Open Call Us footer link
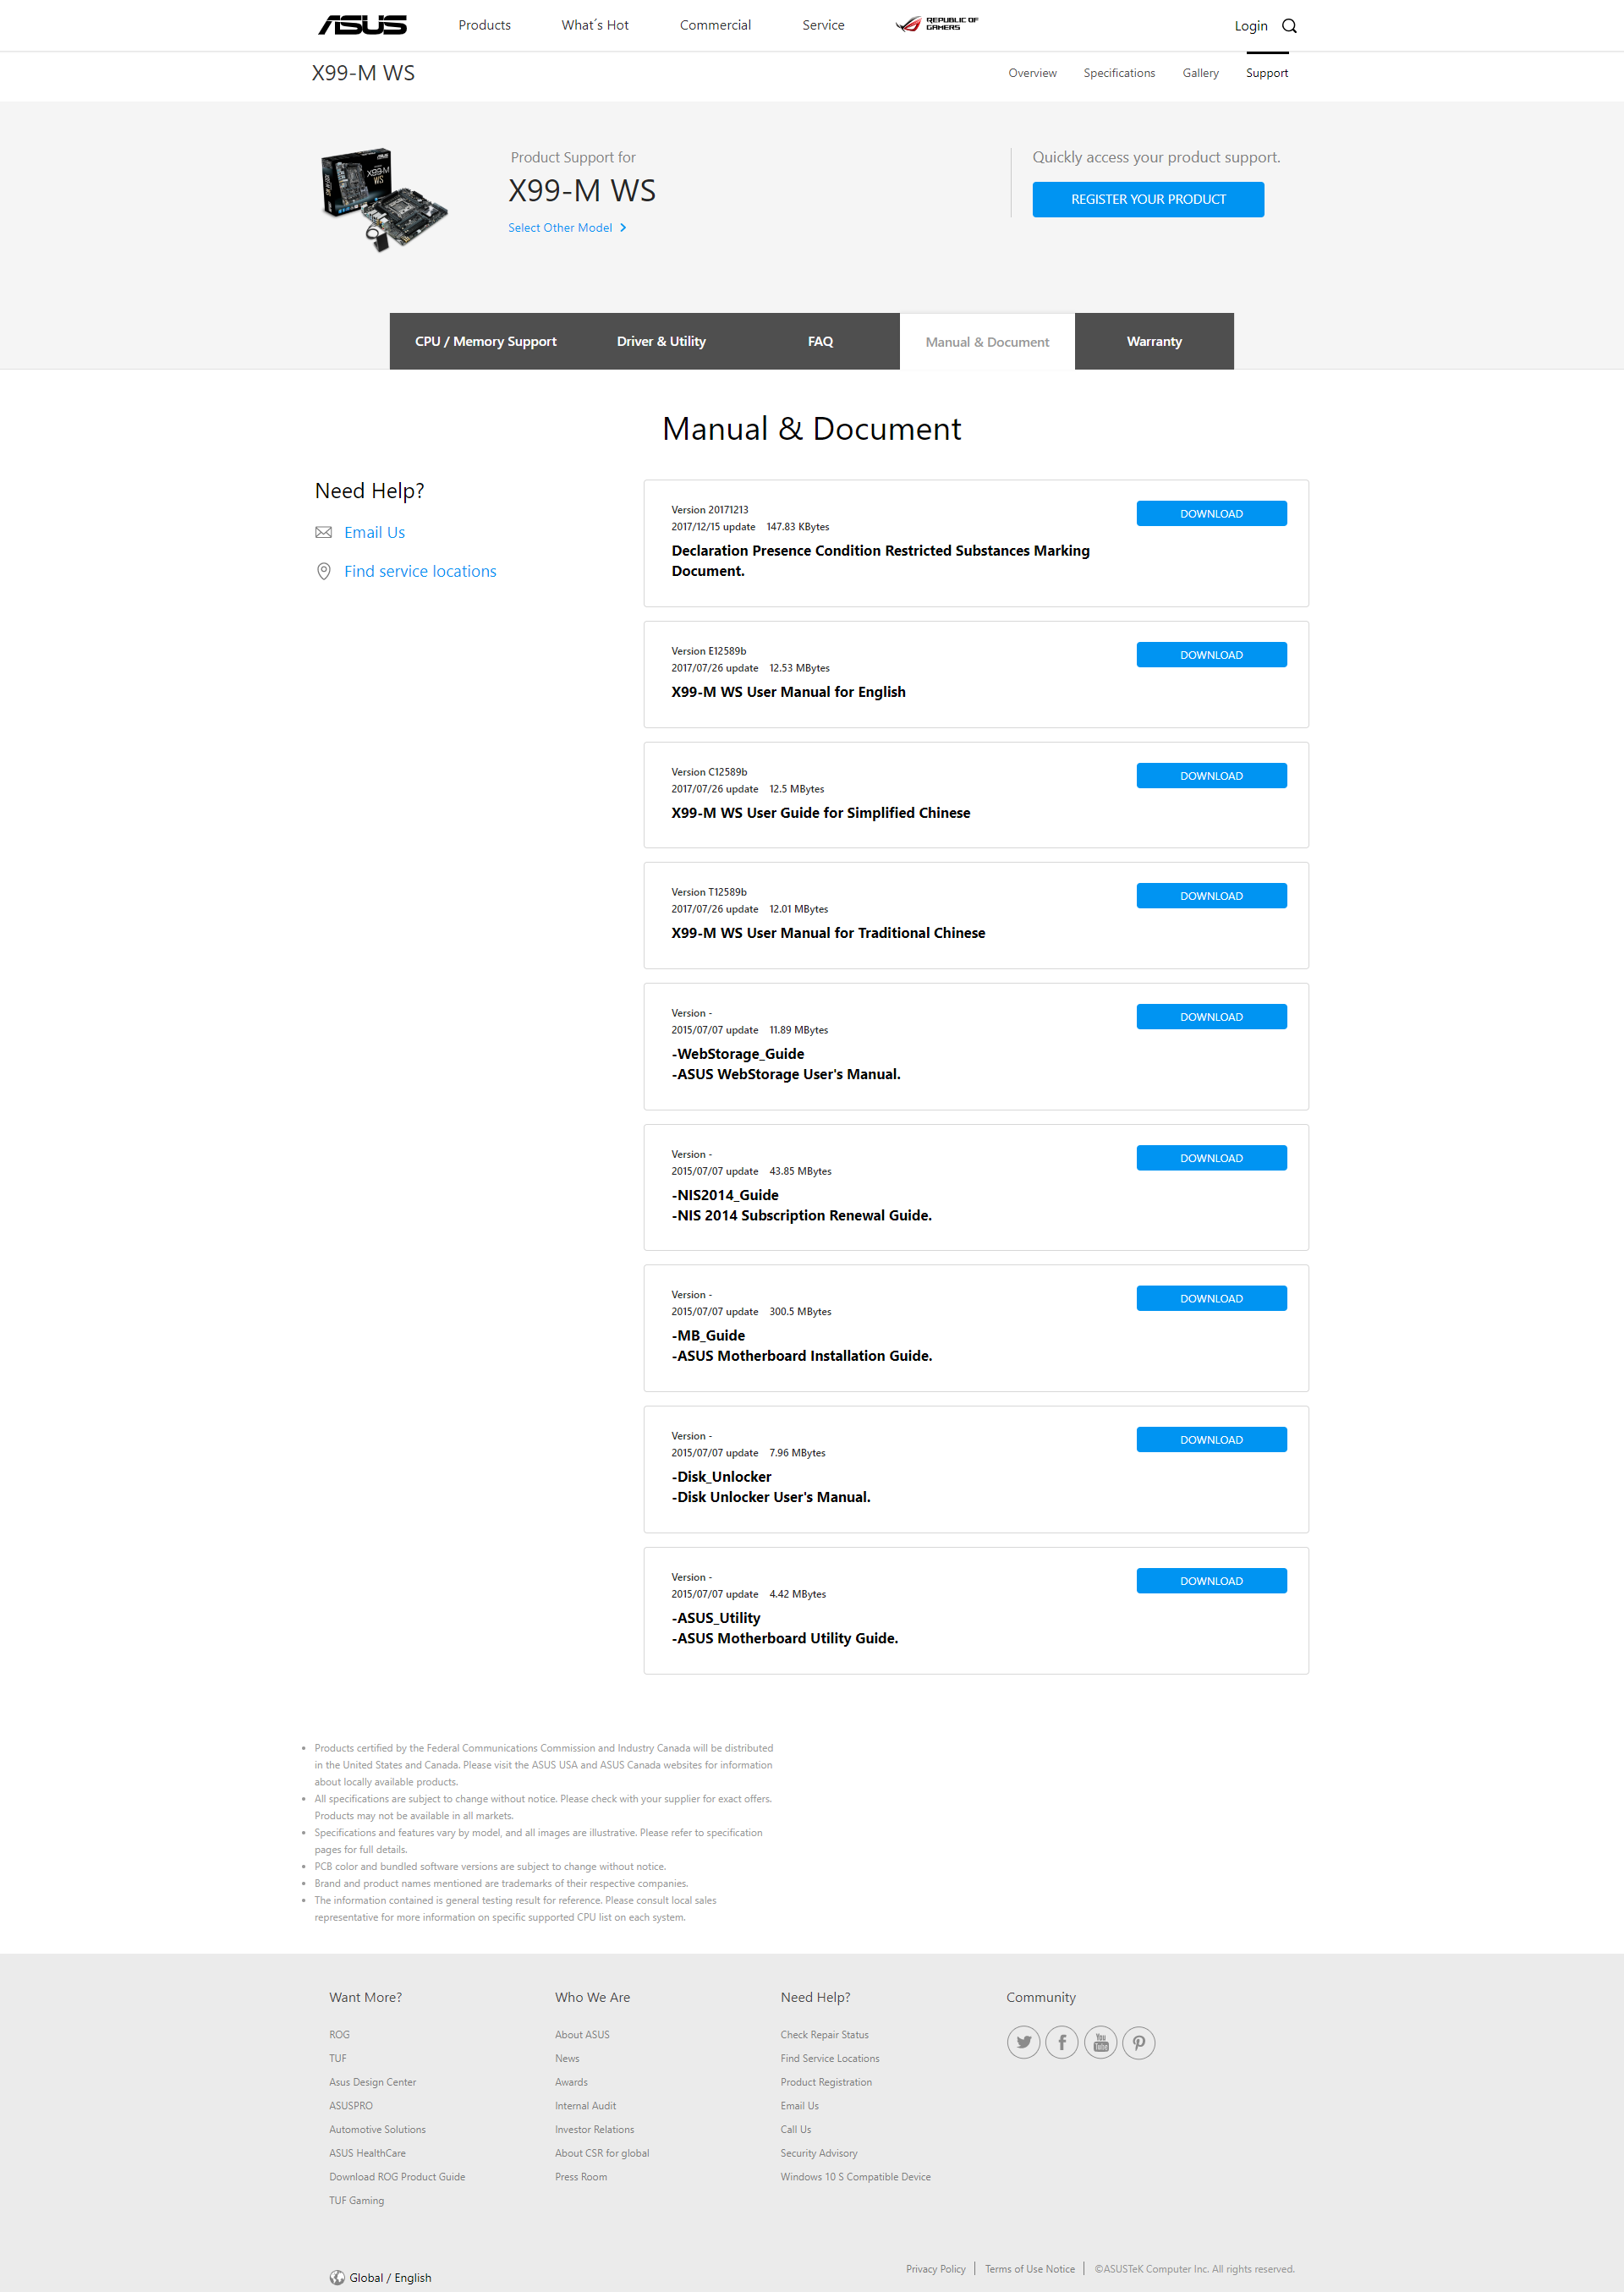Image resolution: width=1624 pixels, height=2292 pixels. click(795, 2129)
